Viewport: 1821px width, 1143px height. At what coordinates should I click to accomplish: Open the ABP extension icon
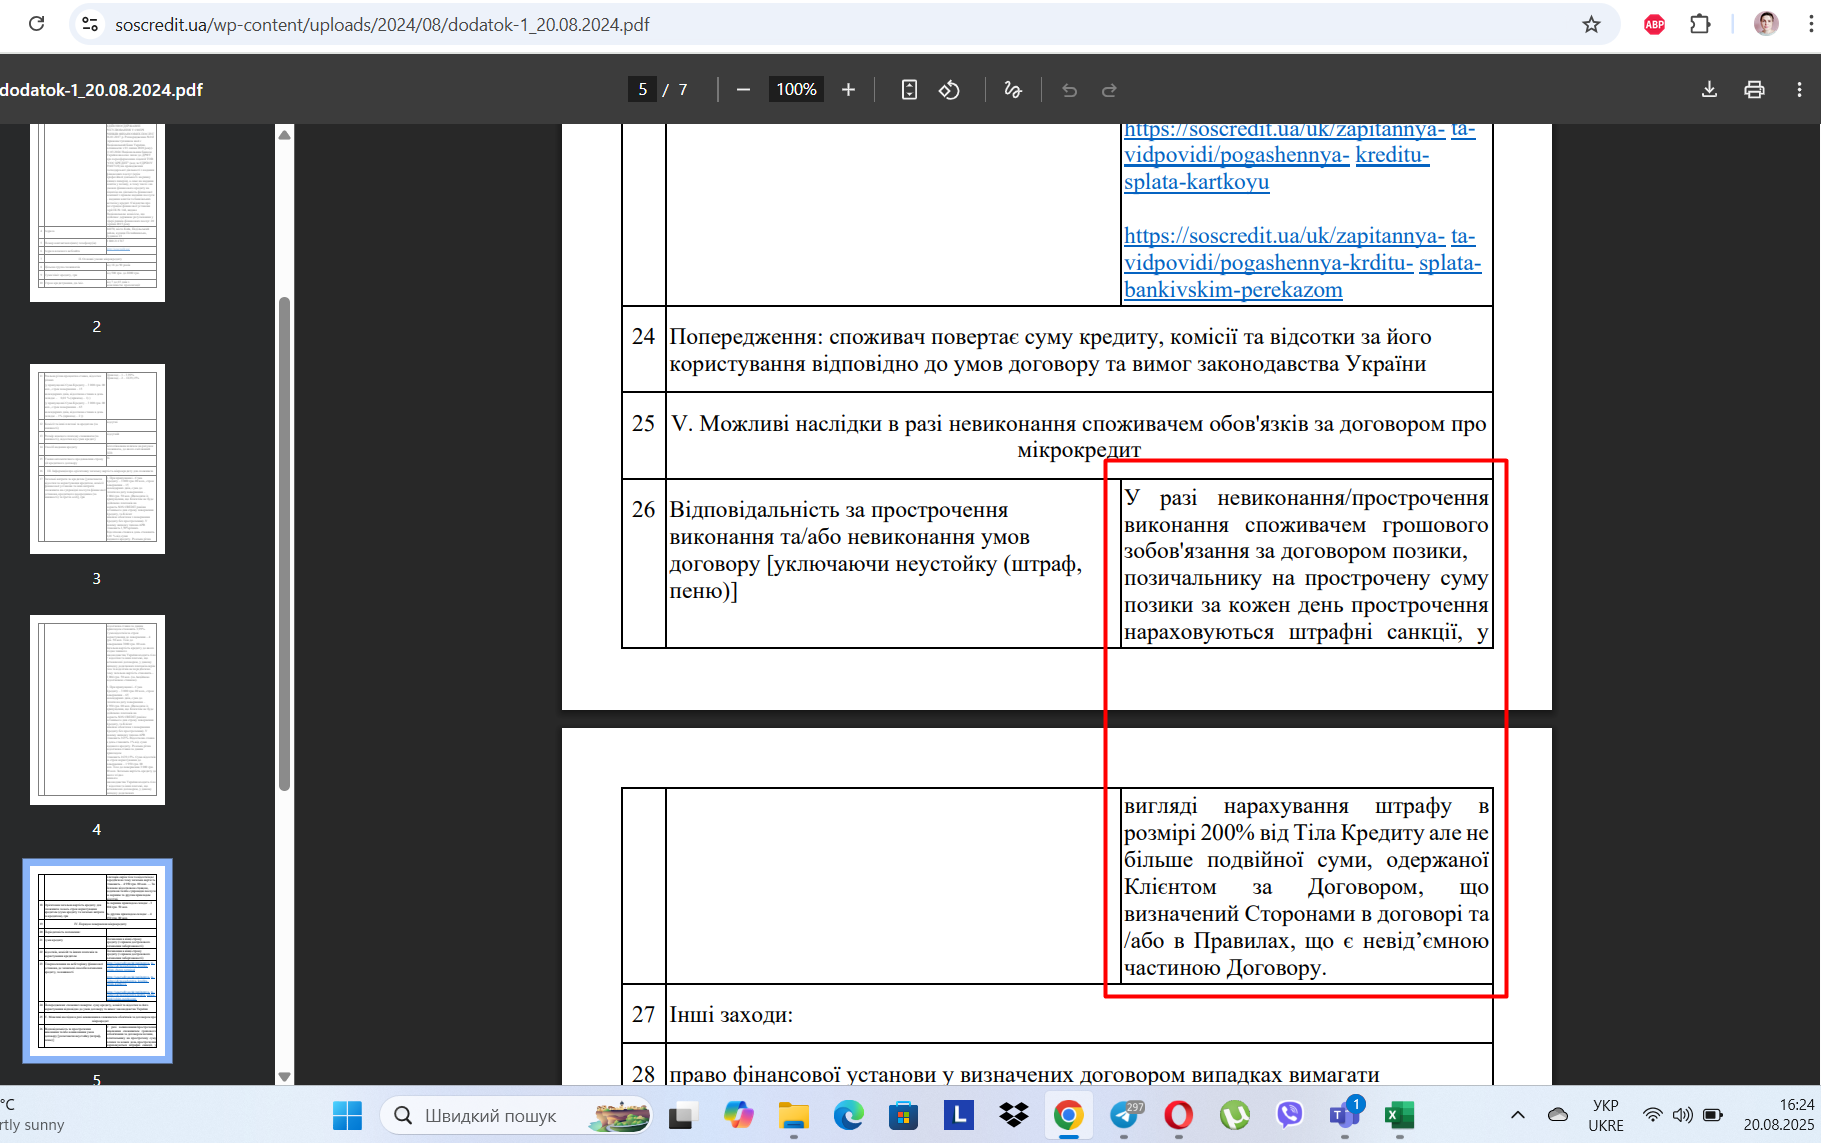click(x=1654, y=24)
